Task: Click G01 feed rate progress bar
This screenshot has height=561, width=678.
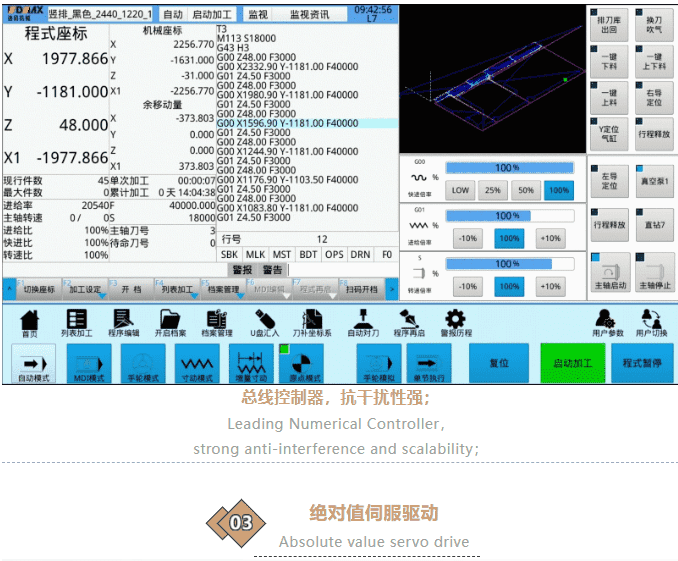Action: [x=510, y=216]
